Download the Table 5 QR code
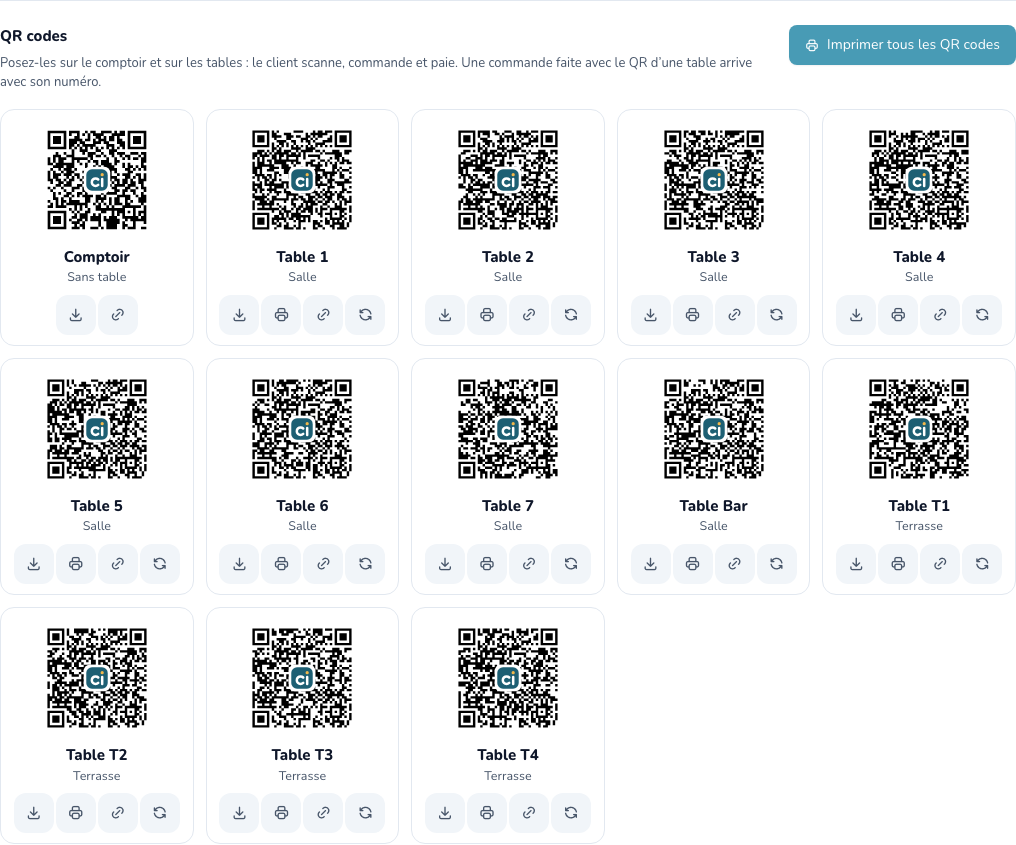 tap(34, 564)
